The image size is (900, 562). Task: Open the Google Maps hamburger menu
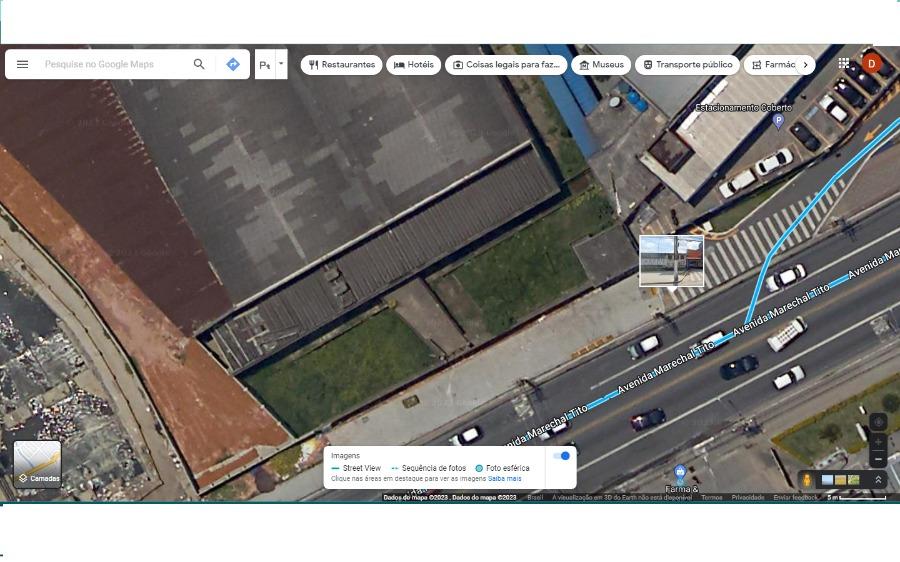(22, 64)
